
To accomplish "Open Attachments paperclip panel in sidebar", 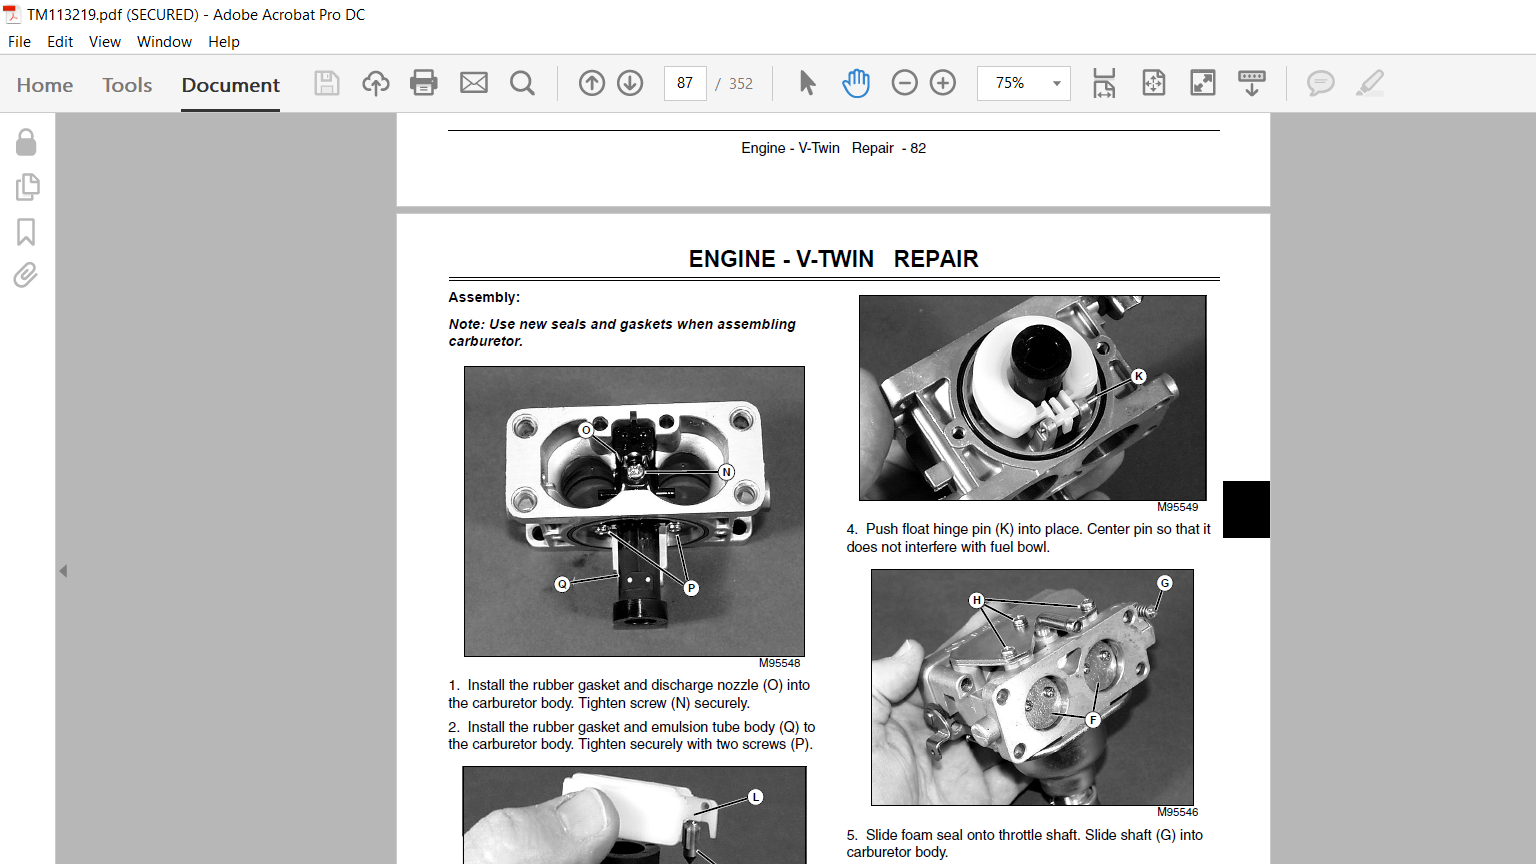I will pos(26,275).
